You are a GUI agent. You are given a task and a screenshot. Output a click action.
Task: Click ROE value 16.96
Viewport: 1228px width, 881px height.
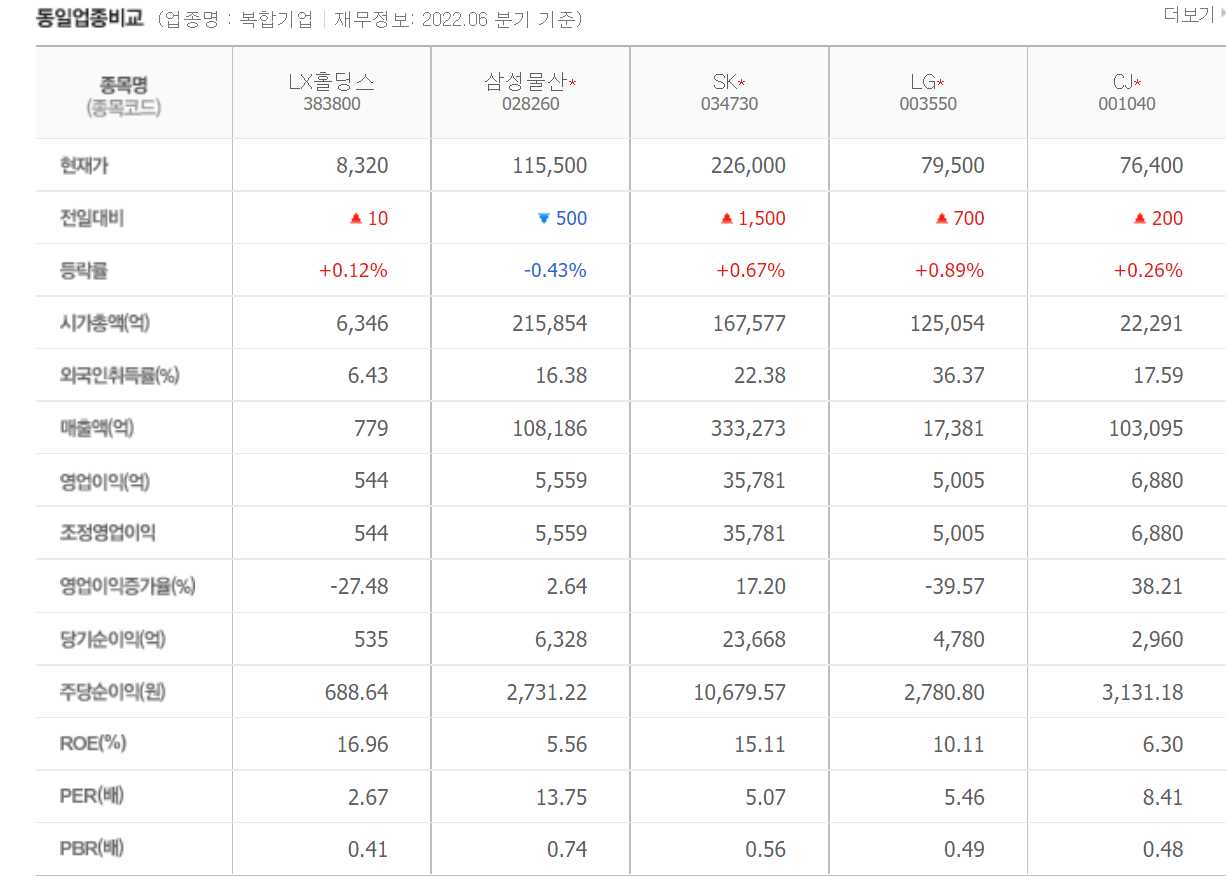tap(362, 744)
